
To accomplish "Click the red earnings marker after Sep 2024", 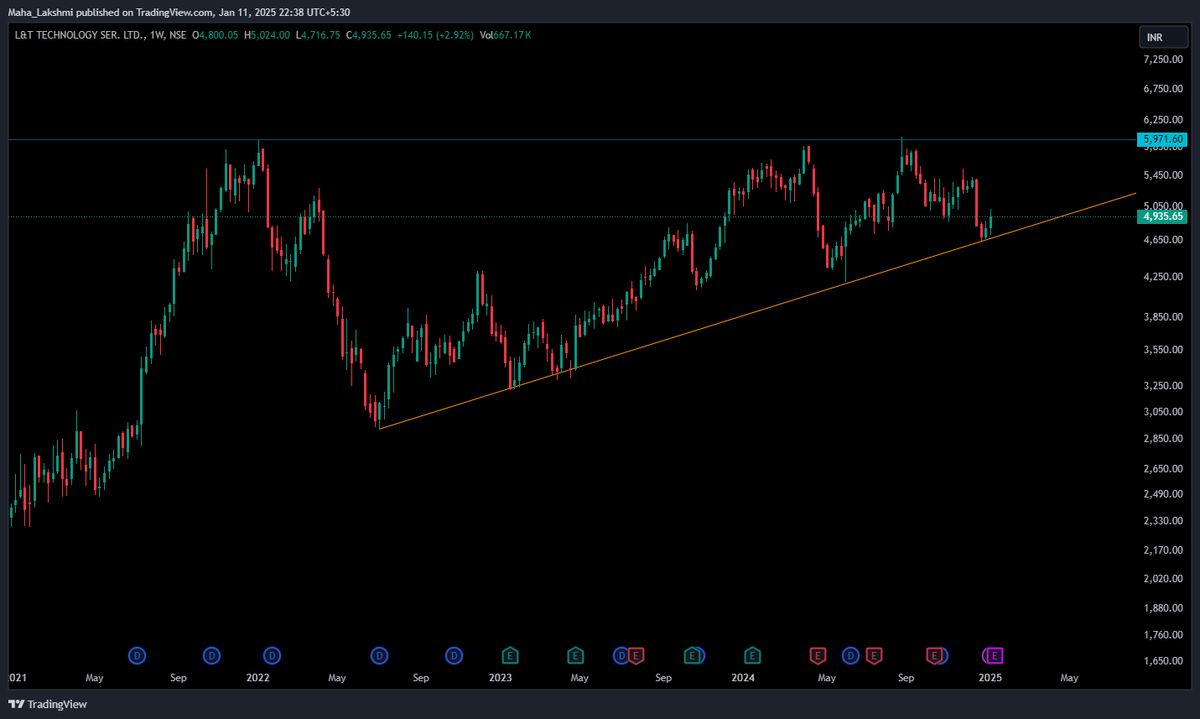I will coord(934,655).
